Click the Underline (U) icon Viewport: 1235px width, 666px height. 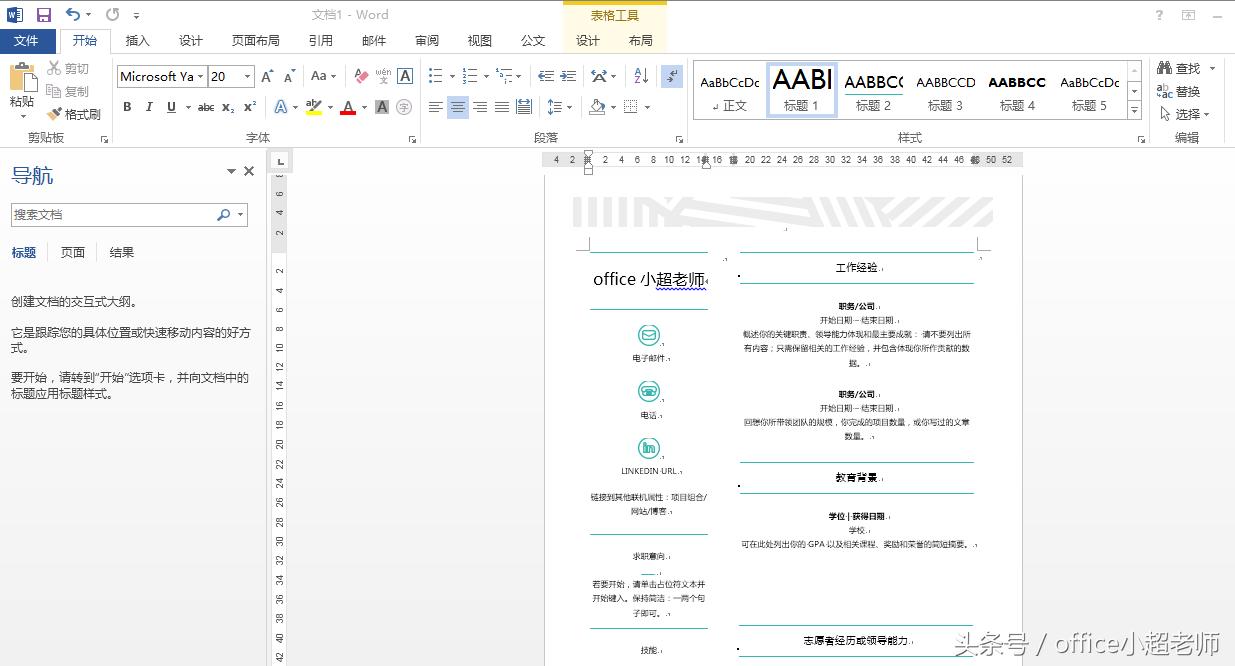point(168,105)
